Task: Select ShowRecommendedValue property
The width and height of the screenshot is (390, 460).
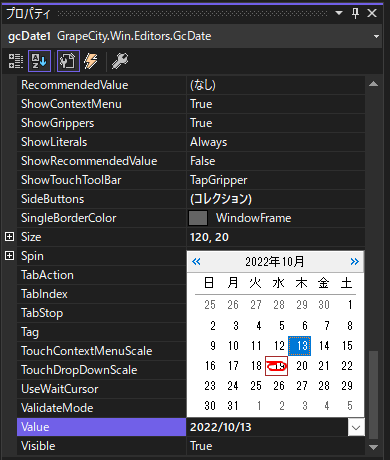Action: click(x=101, y=161)
